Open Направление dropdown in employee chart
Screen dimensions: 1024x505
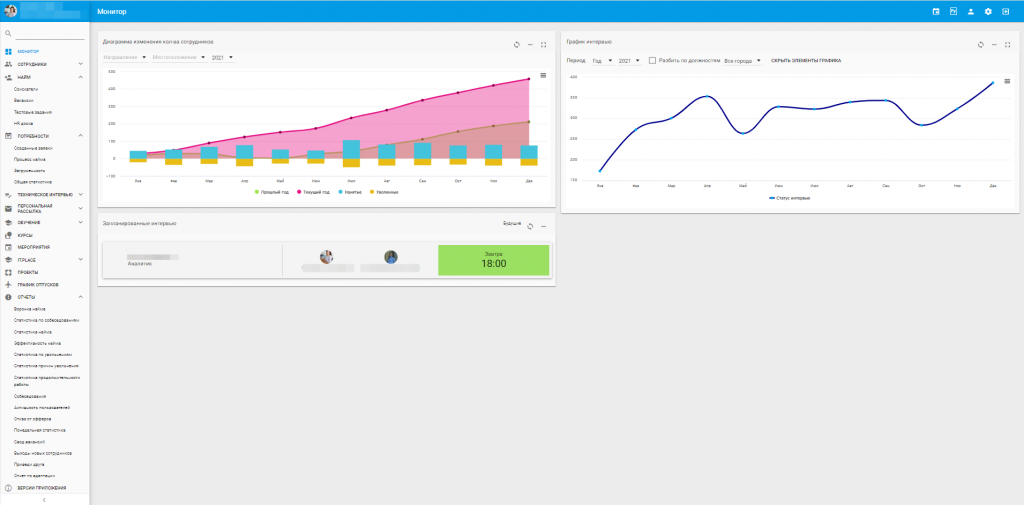(125, 57)
